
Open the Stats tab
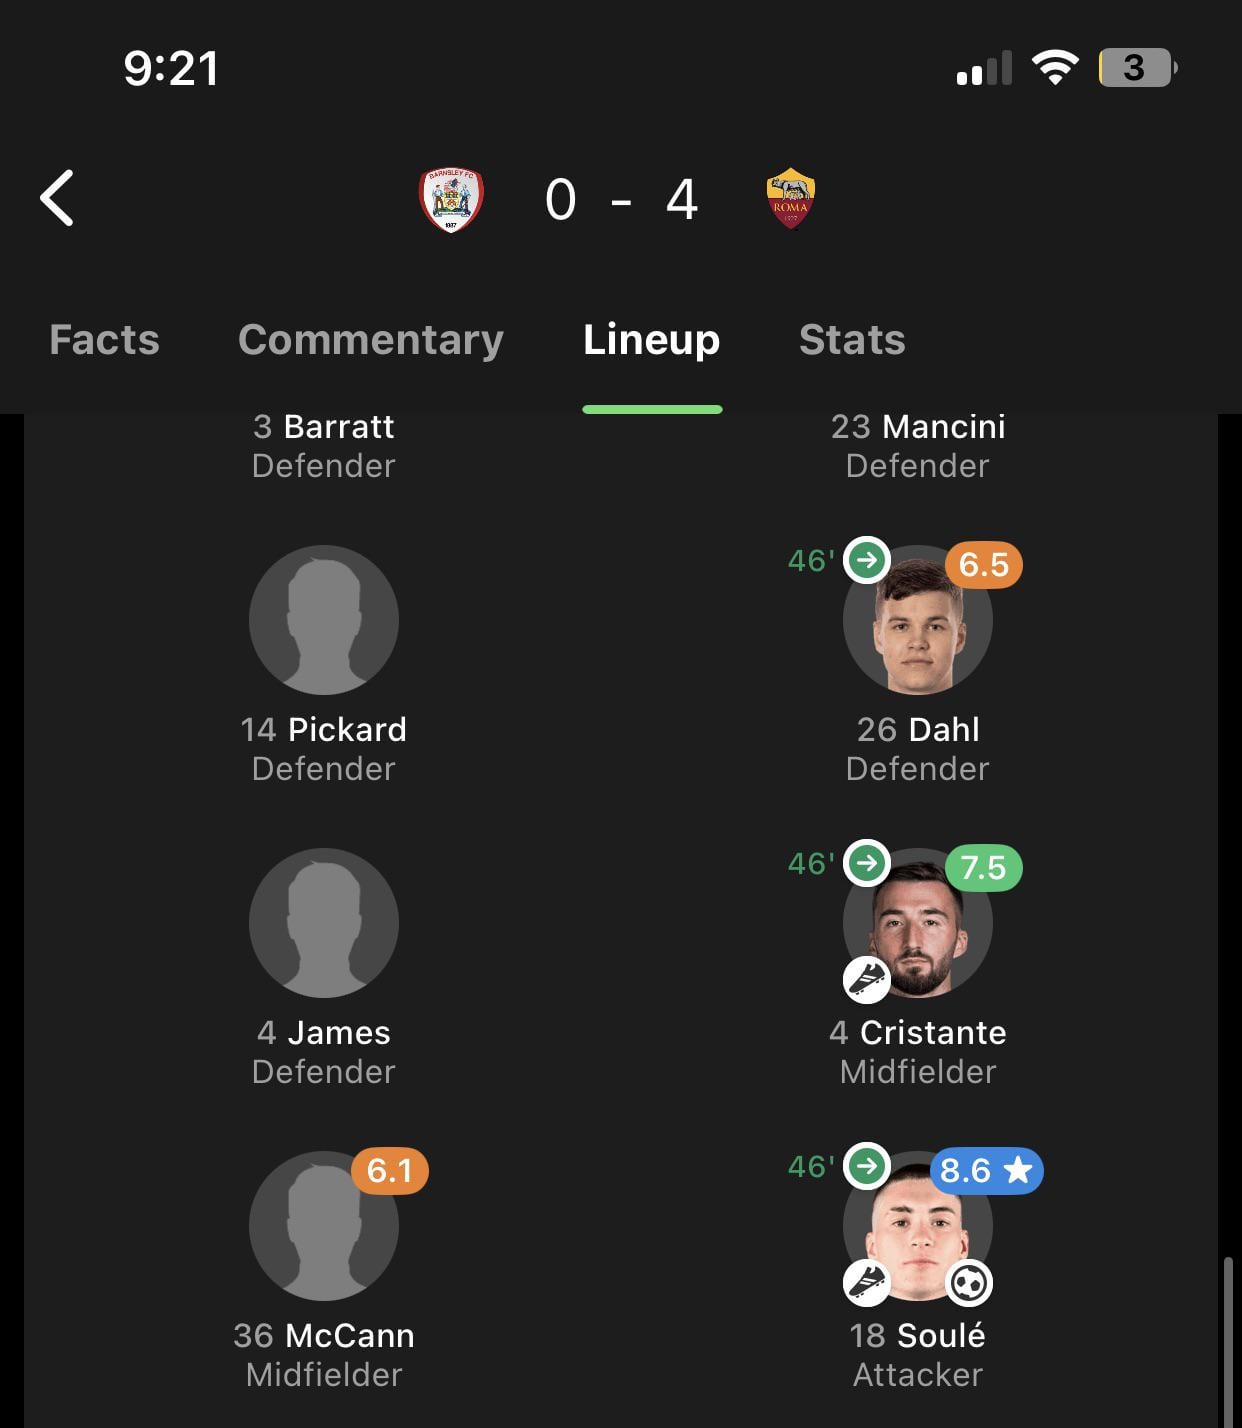pos(852,340)
